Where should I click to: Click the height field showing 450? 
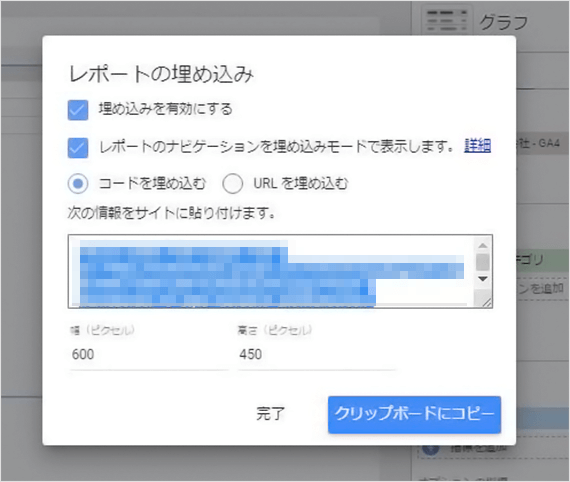317,354
